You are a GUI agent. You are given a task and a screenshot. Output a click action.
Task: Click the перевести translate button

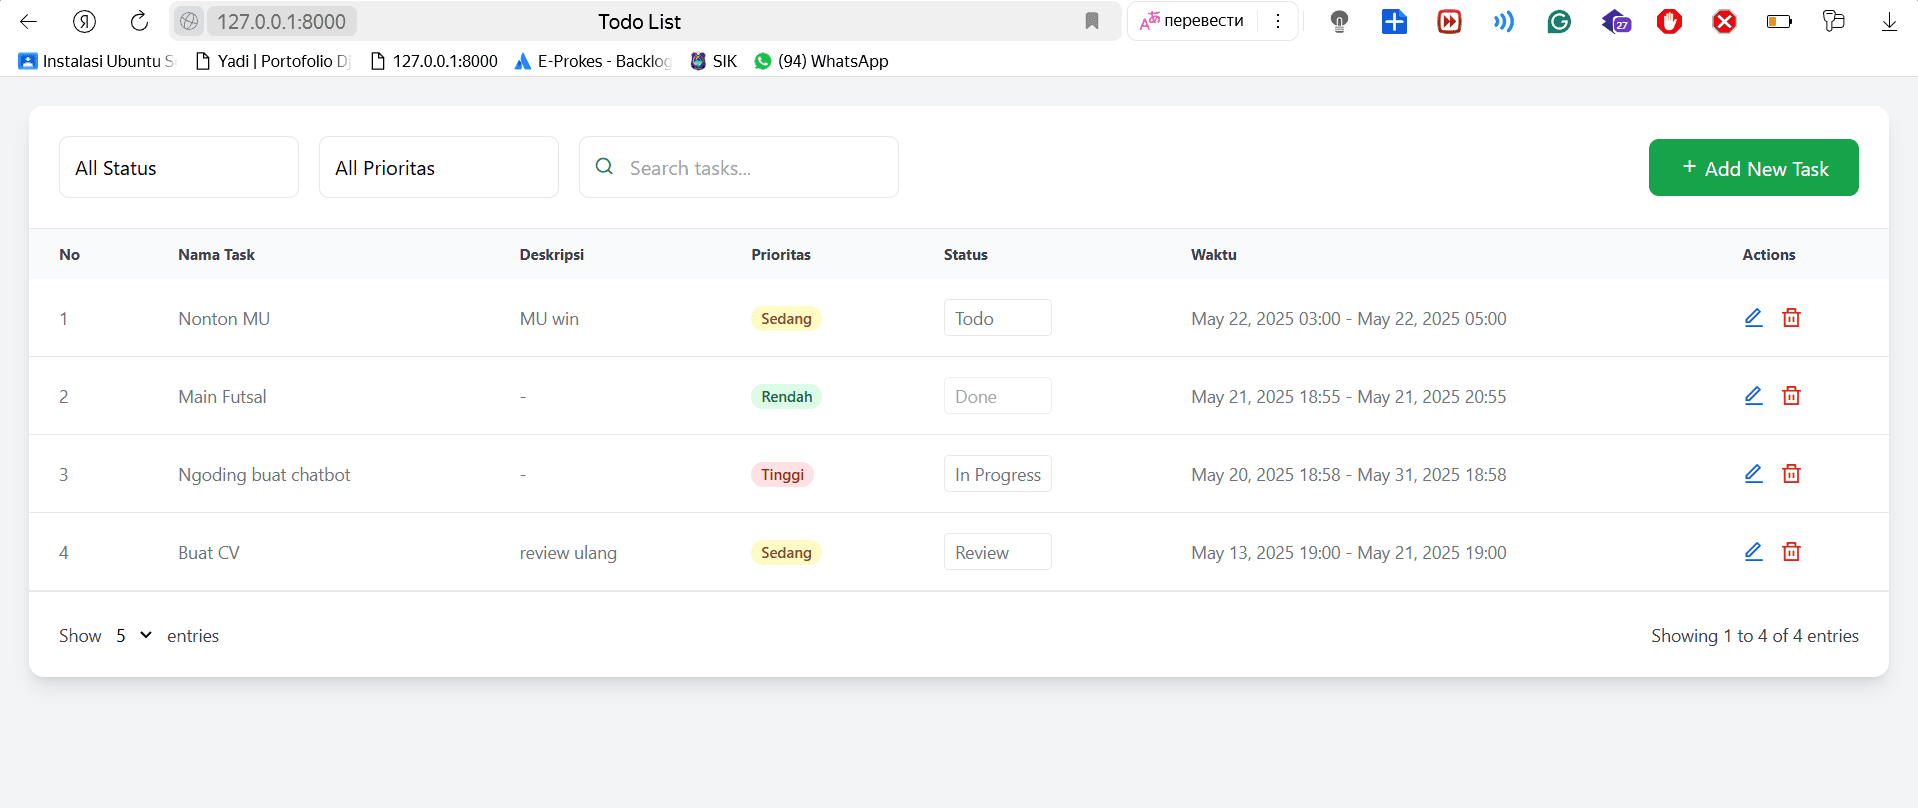click(1193, 21)
